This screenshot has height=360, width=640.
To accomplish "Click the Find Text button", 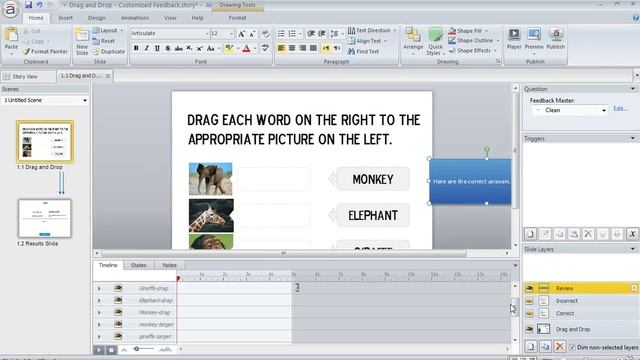I will (x=363, y=51).
